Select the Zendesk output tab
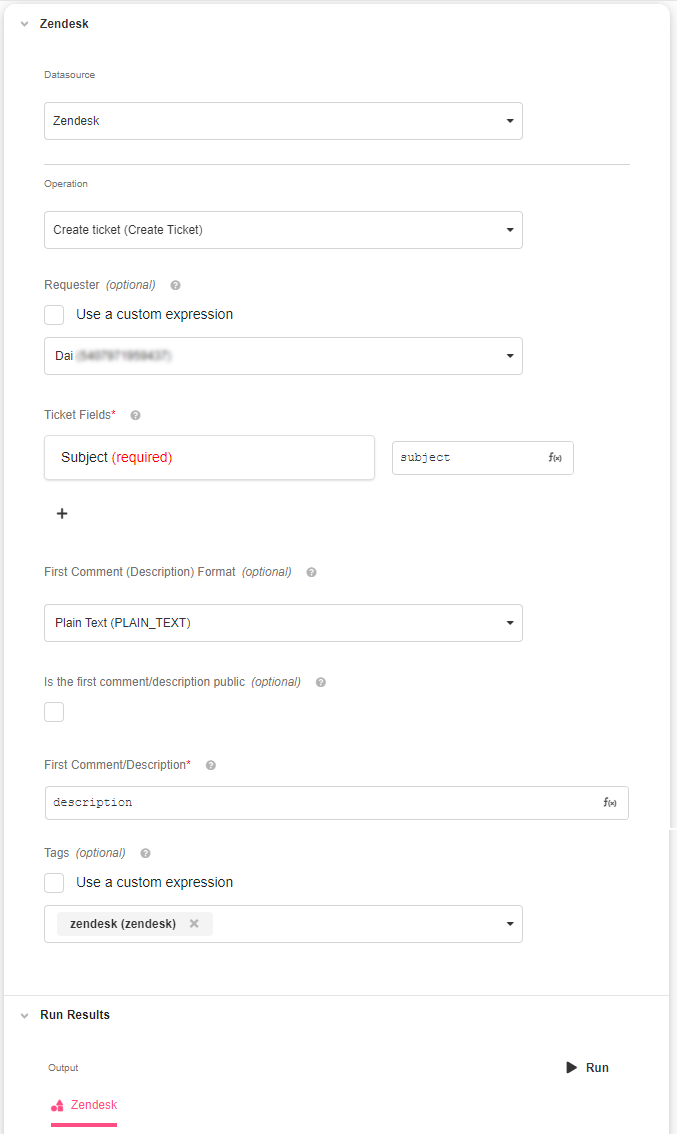The height and width of the screenshot is (1134, 677). pos(84,1106)
